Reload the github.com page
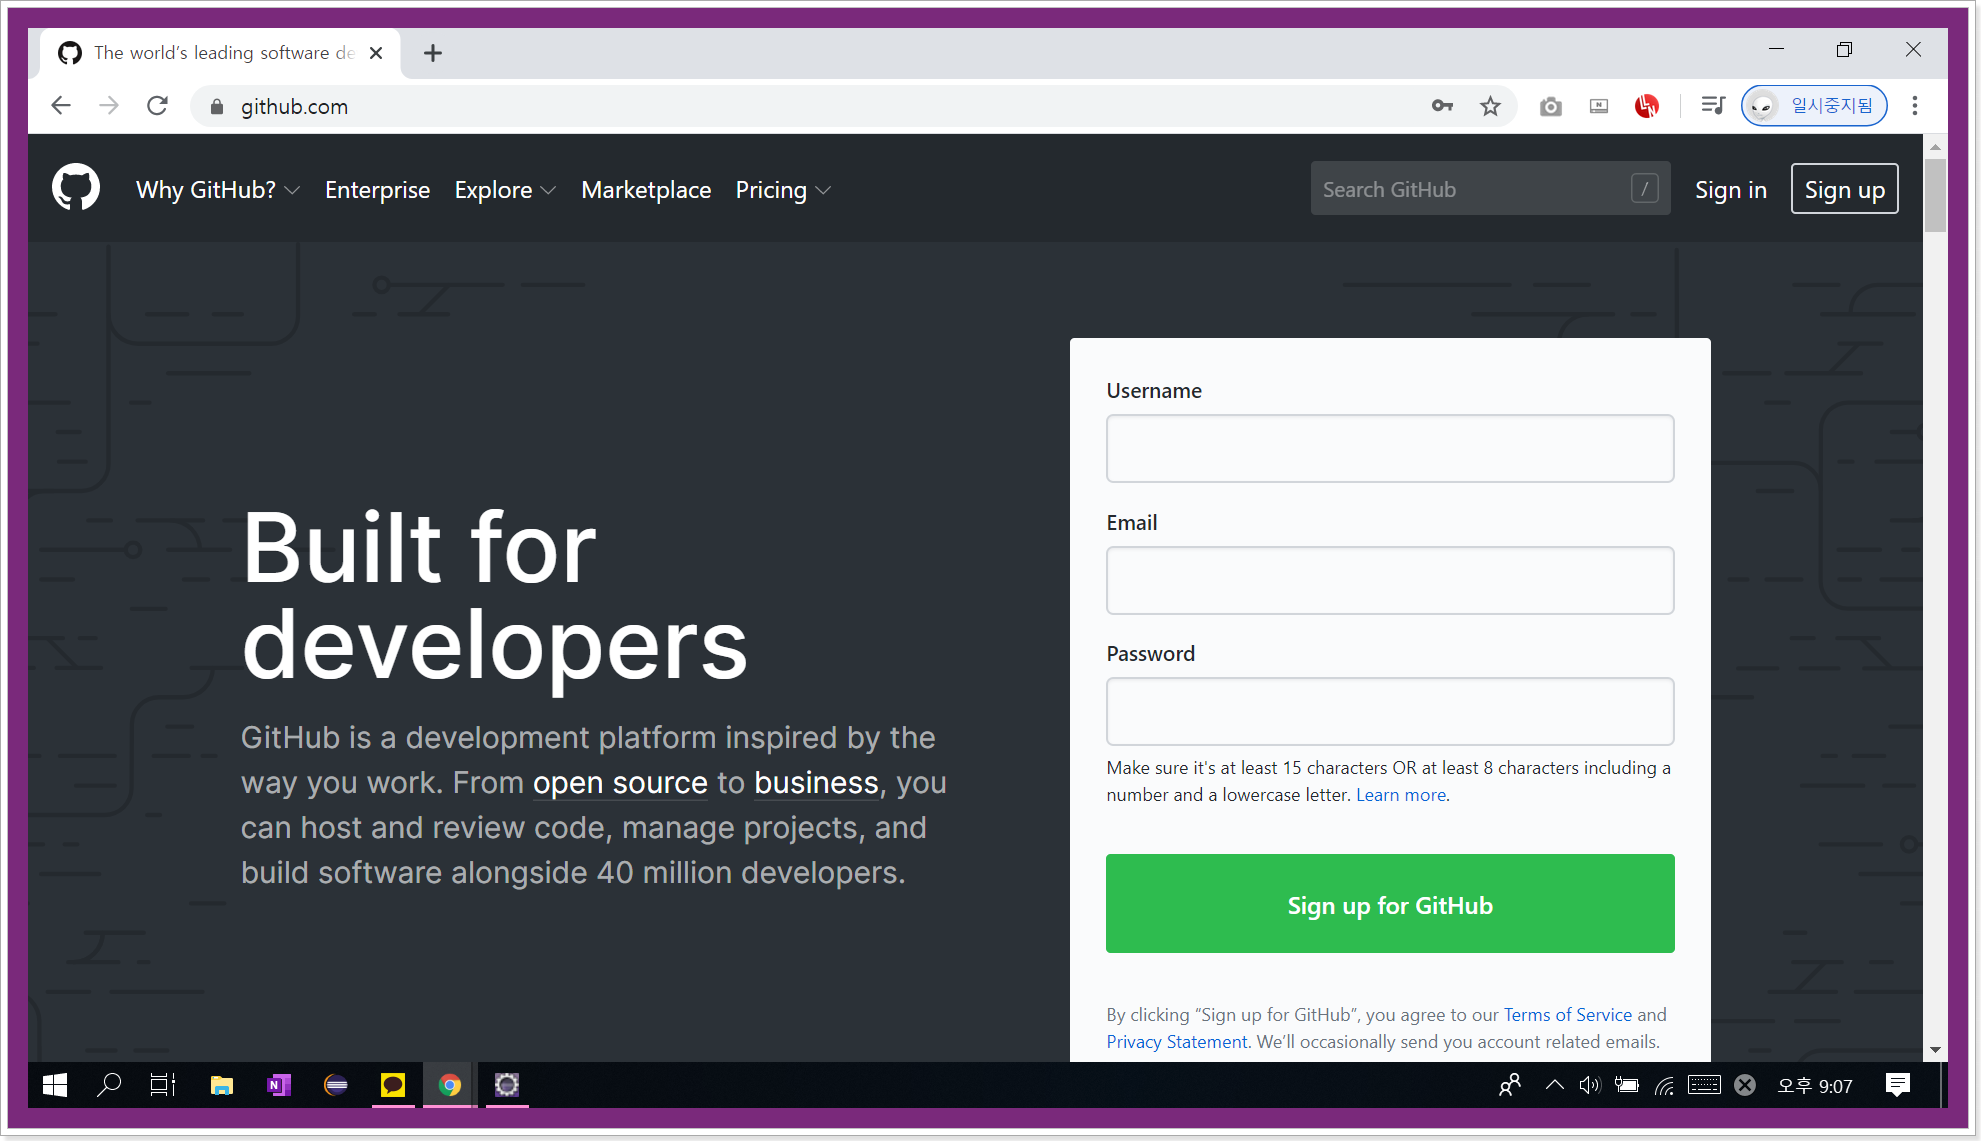This screenshot has width=1981, height=1141. click(x=157, y=106)
